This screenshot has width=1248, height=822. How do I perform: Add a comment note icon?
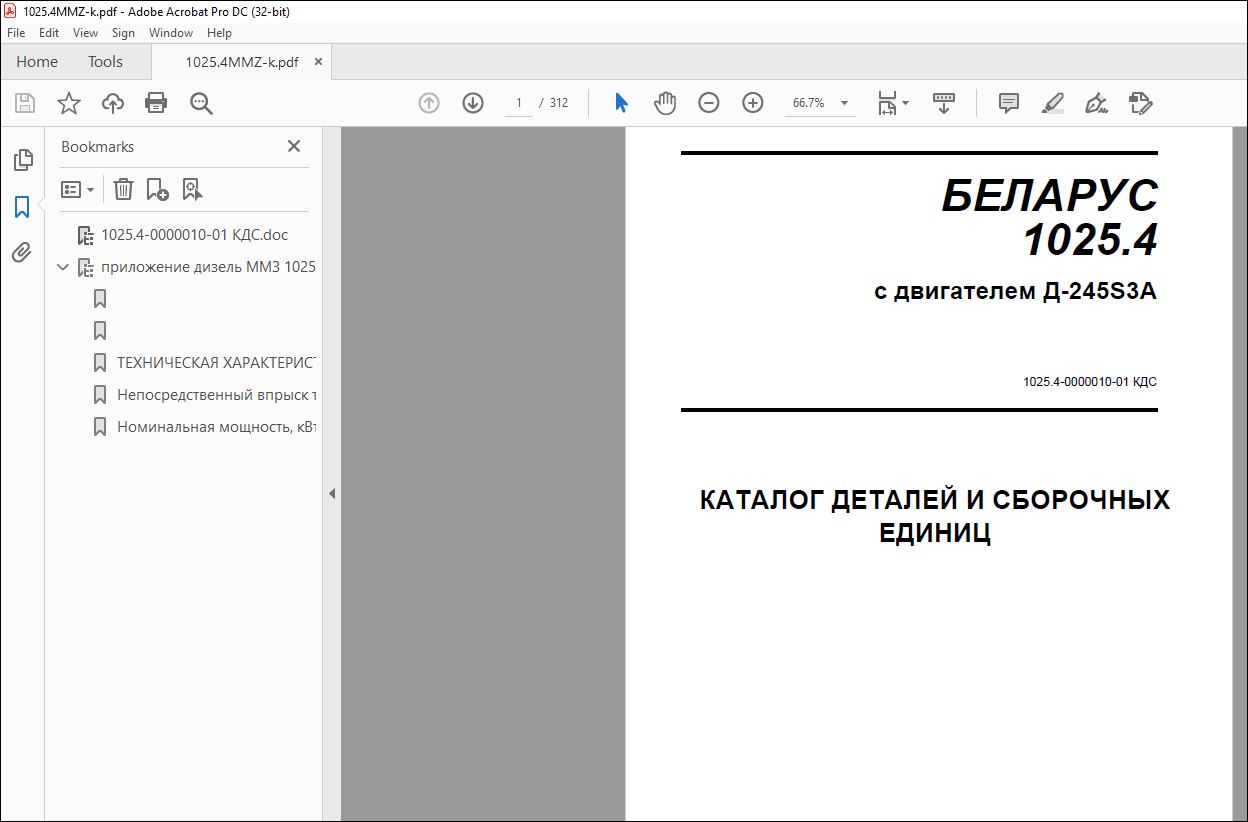[1009, 103]
